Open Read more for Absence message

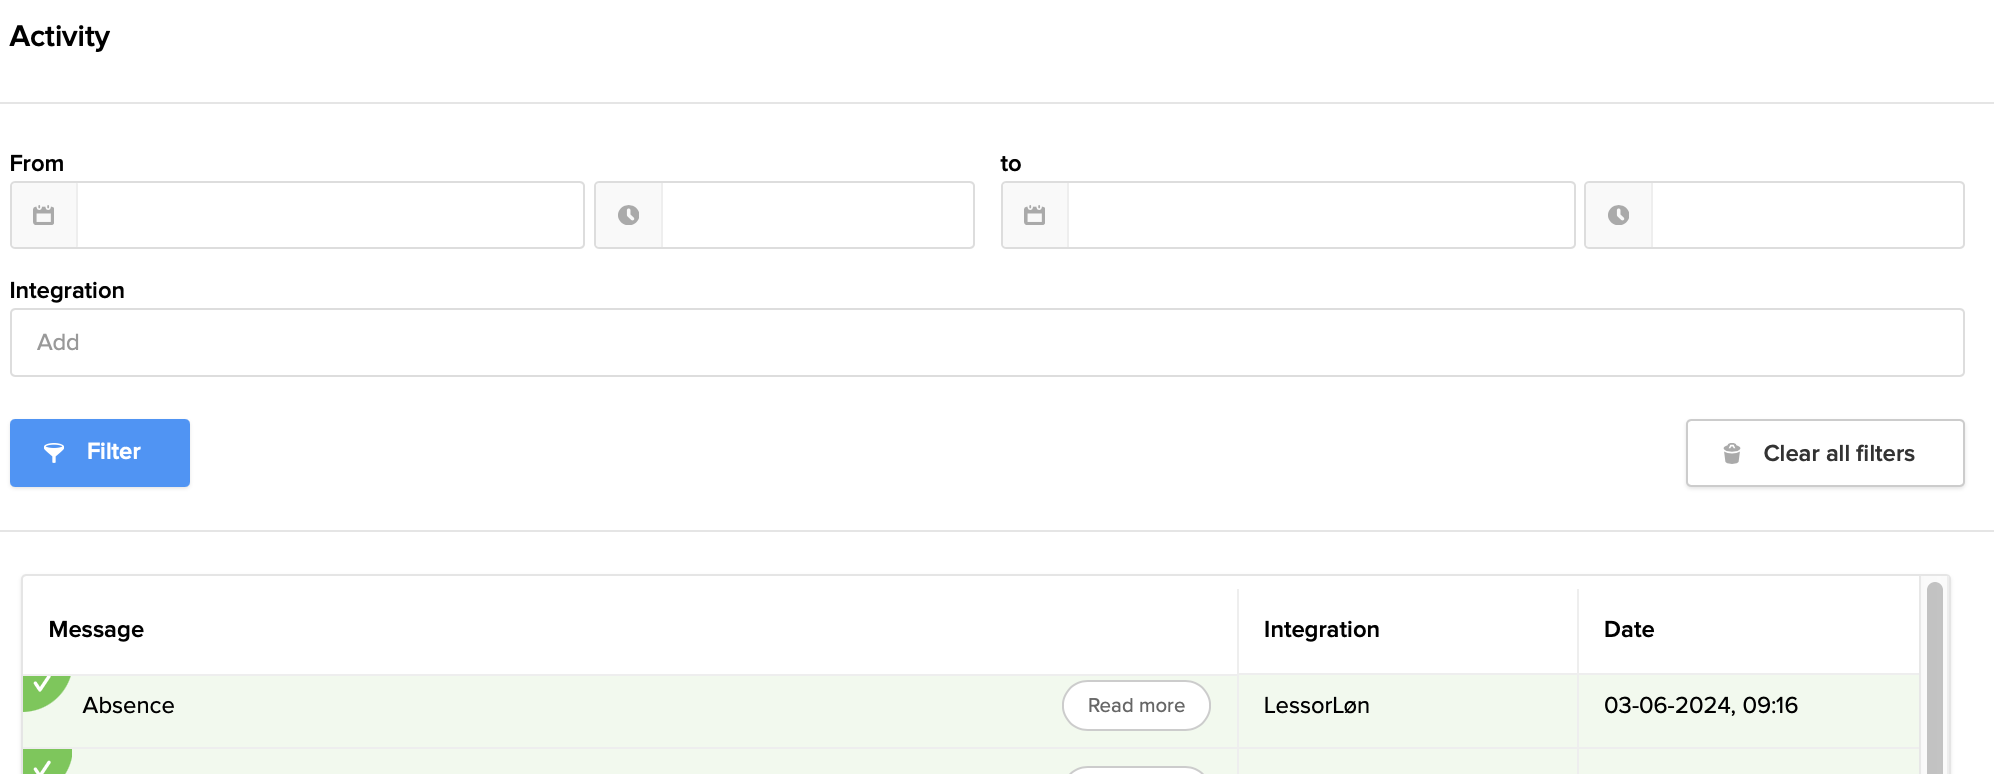tap(1136, 706)
